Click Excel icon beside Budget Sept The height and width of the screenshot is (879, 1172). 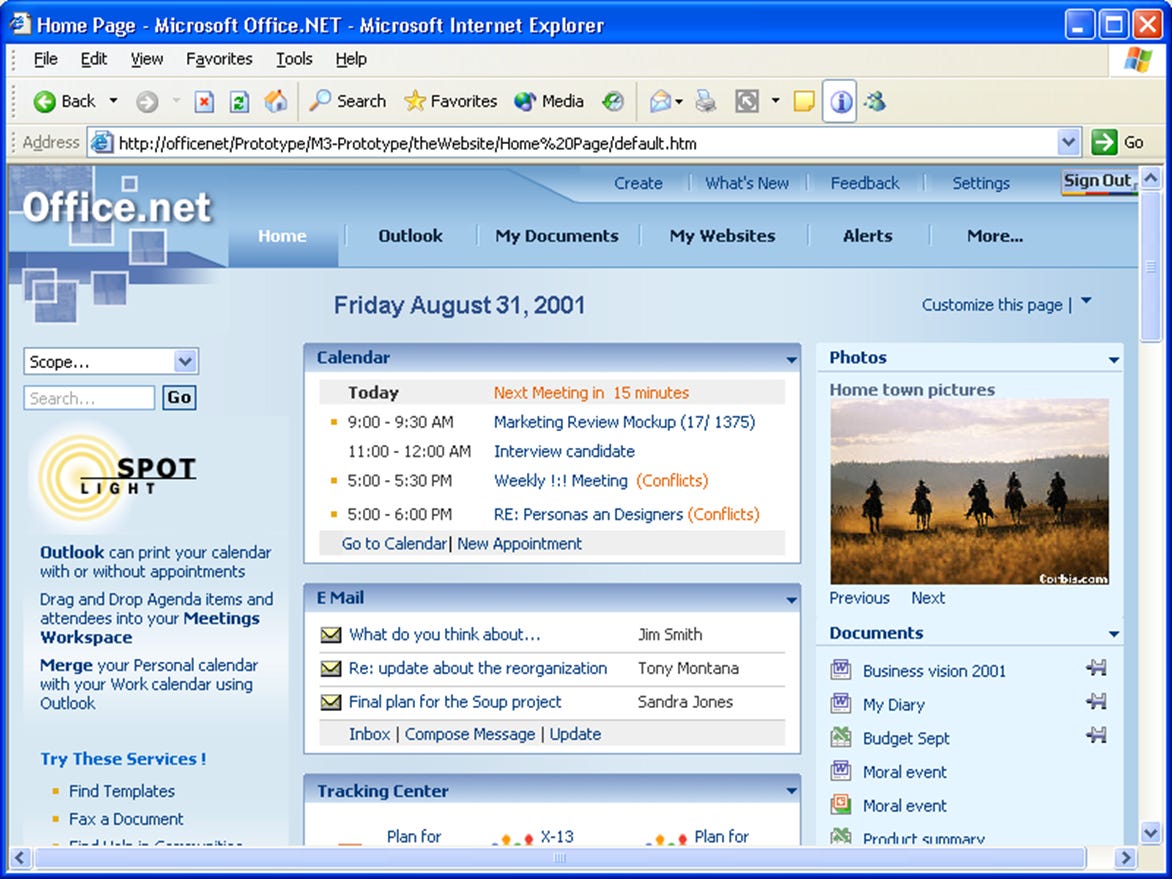pos(841,737)
